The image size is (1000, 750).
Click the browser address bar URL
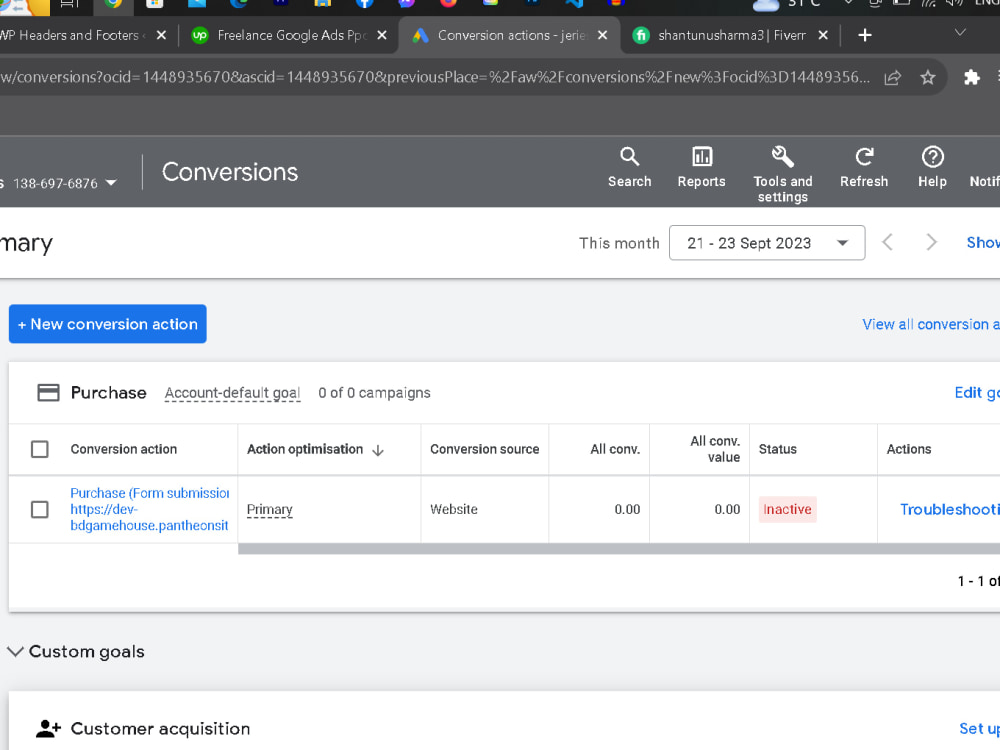[x=434, y=77]
